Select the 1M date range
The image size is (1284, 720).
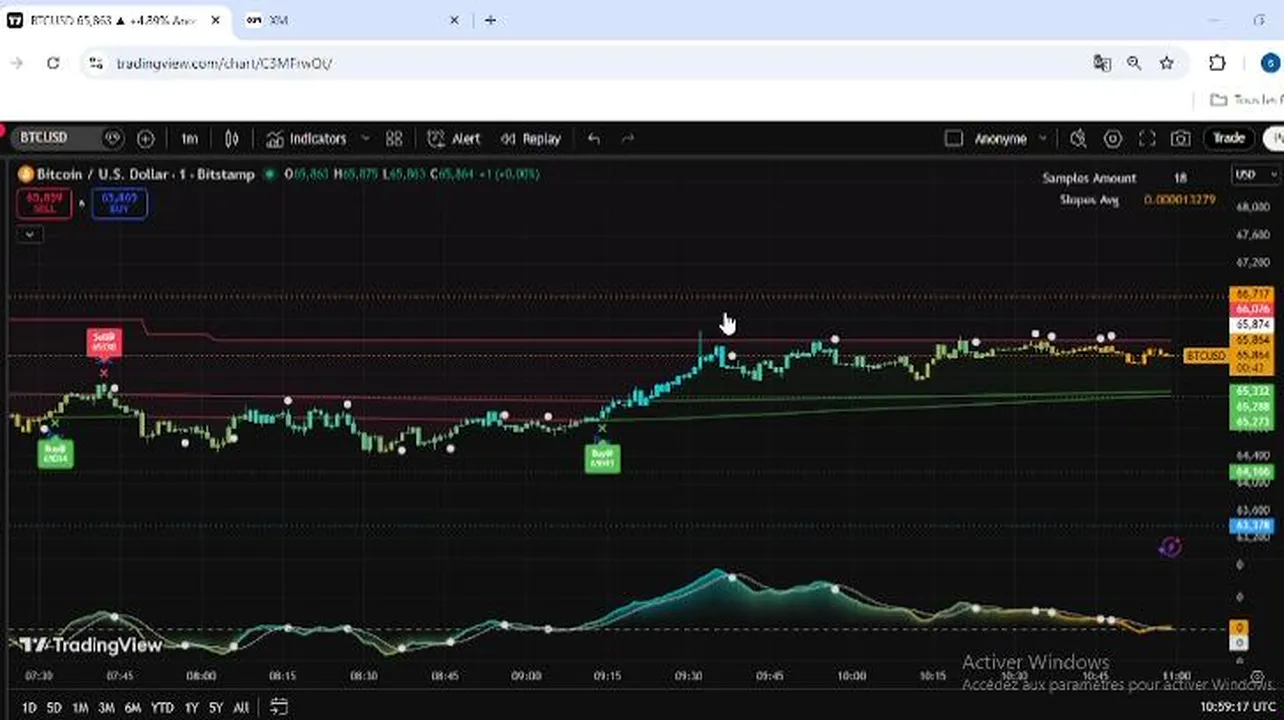[80, 708]
